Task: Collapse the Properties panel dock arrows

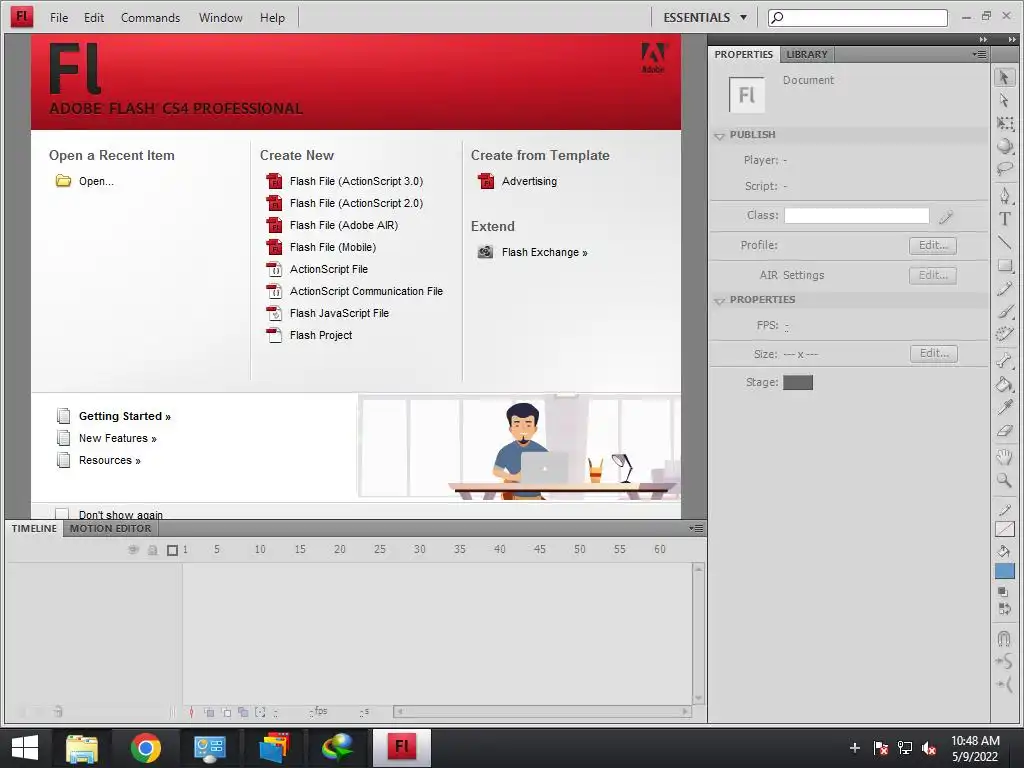Action: pyautogui.click(x=983, y=39)
